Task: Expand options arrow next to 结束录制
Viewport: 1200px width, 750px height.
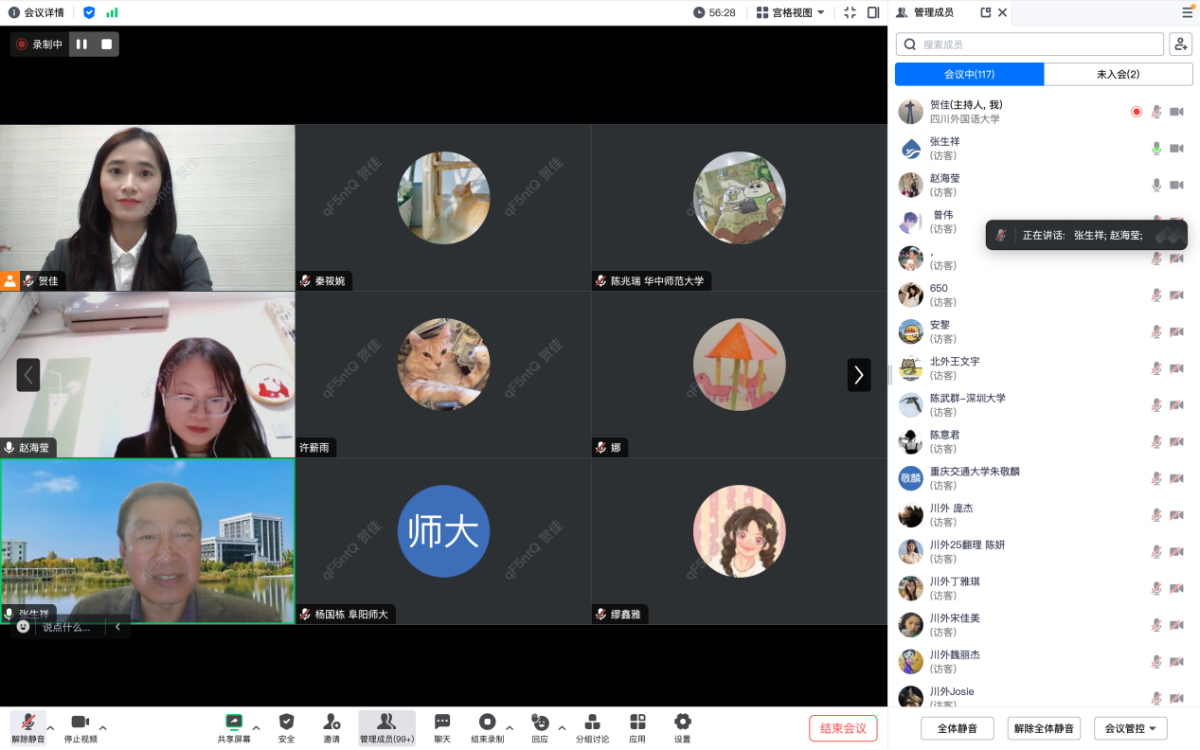Action: point(510,727)
